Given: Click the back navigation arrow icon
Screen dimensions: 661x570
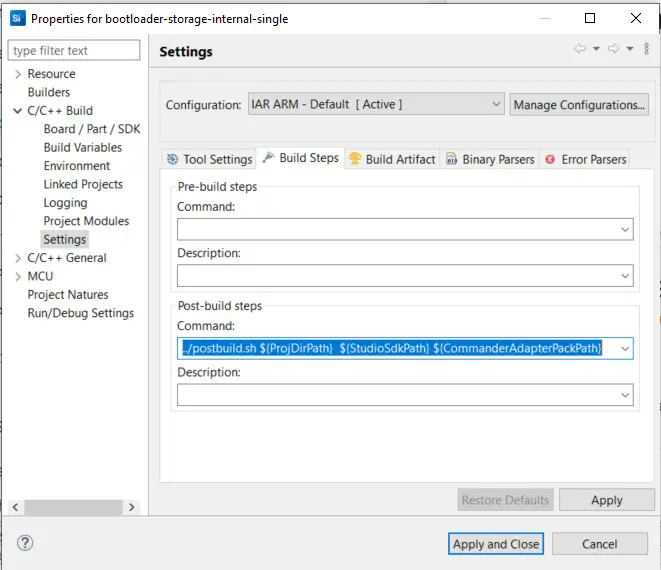Looking at the screenshot, I should tap(580, 49).
